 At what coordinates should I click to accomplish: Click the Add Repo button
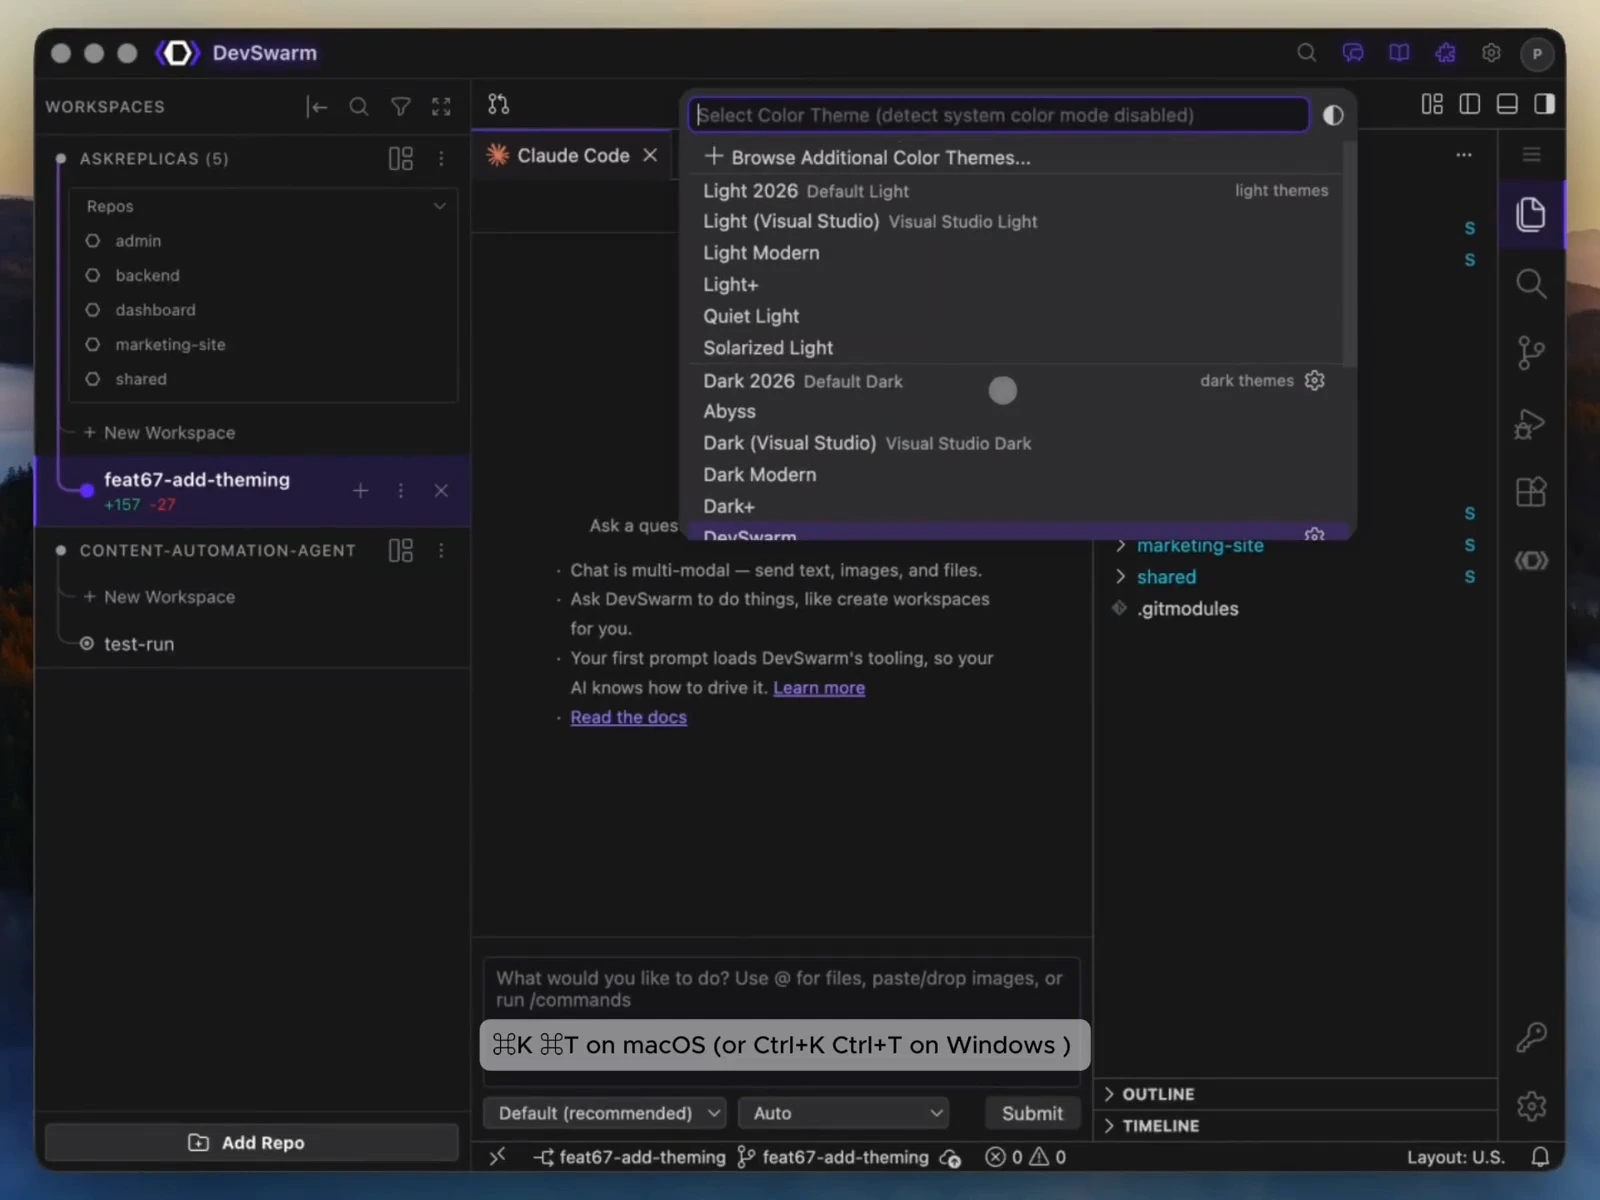coord(252,1143)
